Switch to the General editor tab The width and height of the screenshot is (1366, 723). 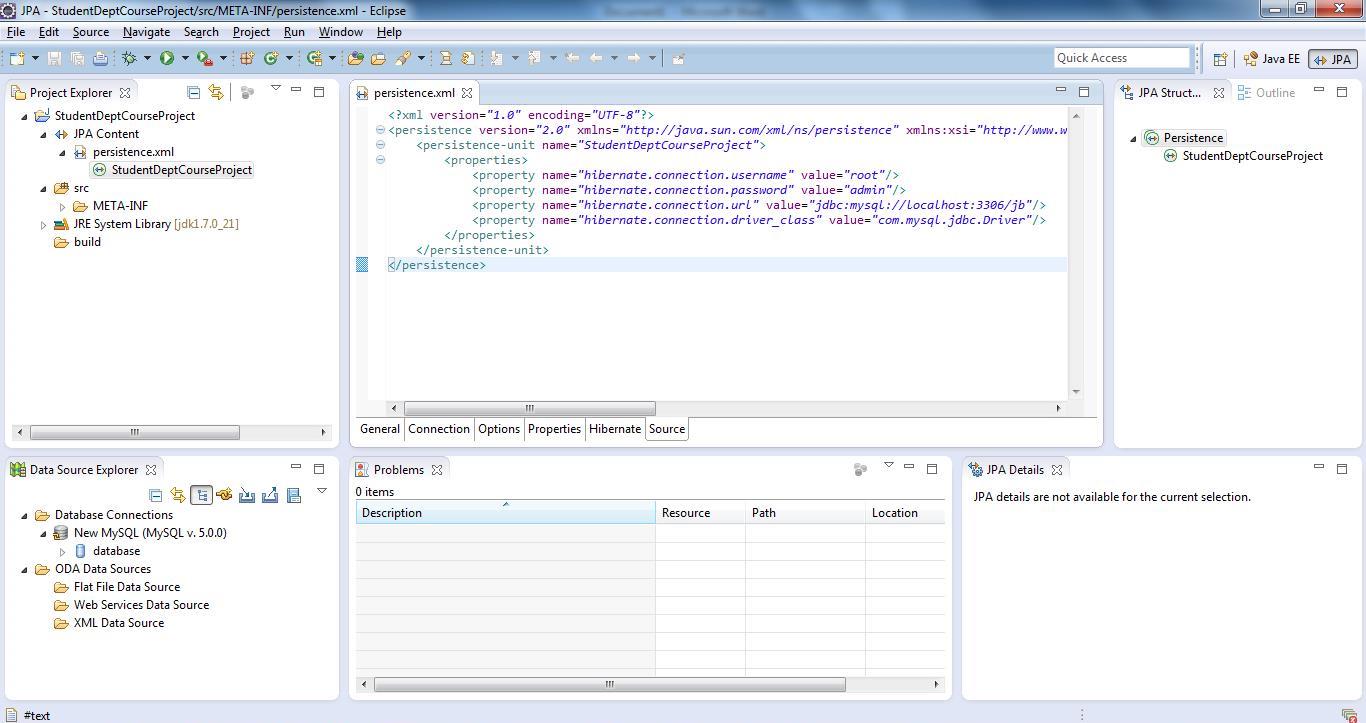(x=380, y=429)
